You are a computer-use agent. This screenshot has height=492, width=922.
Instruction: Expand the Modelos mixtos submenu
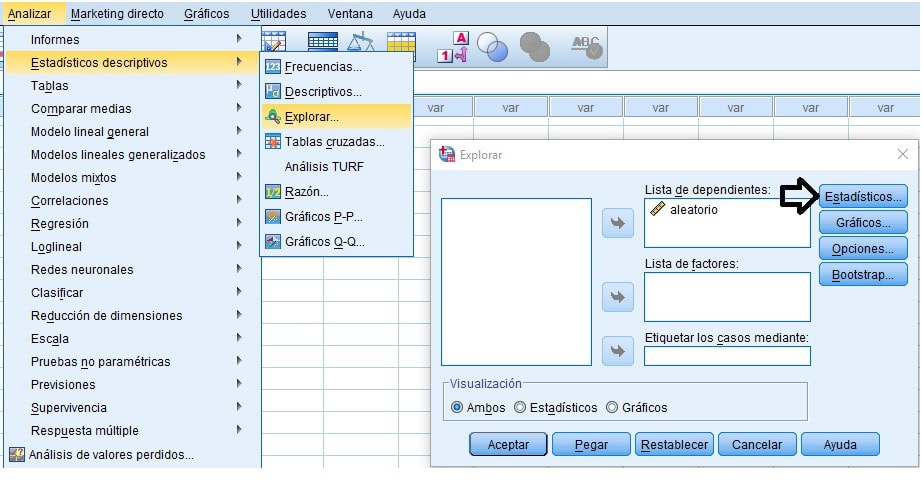coord(239,176)
